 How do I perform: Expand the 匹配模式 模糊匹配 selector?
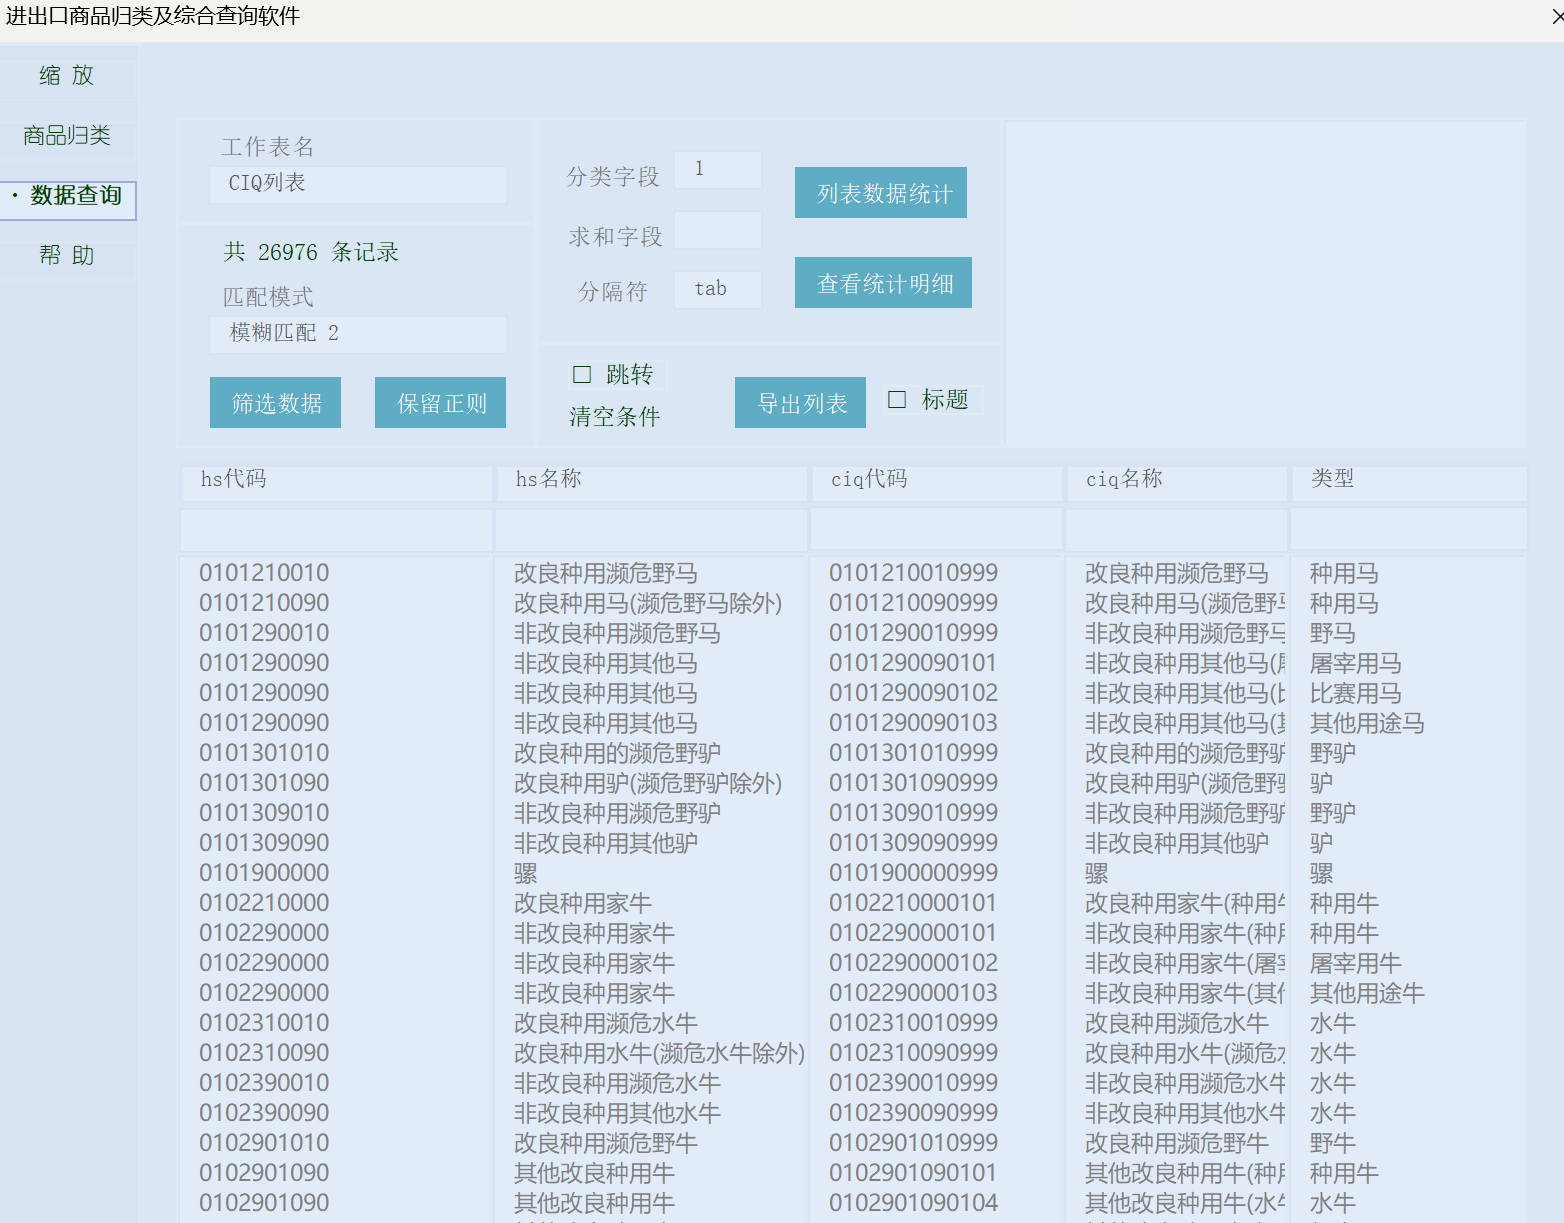[357, 334]
